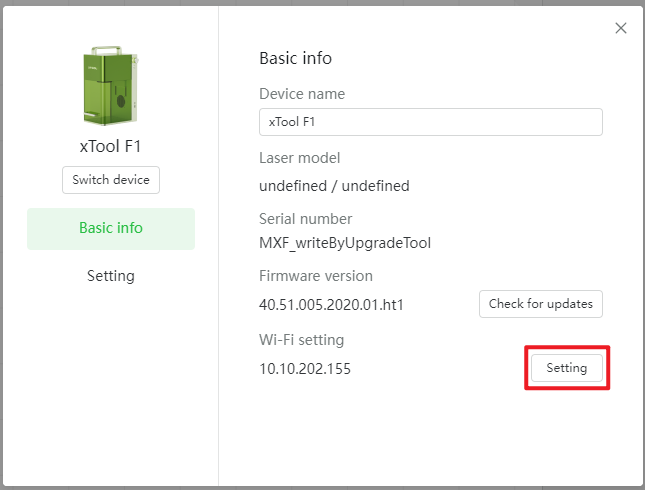Screen dimensions: 645x490
Task: Select the Basic info tab
Action: (x=111, y=228)
